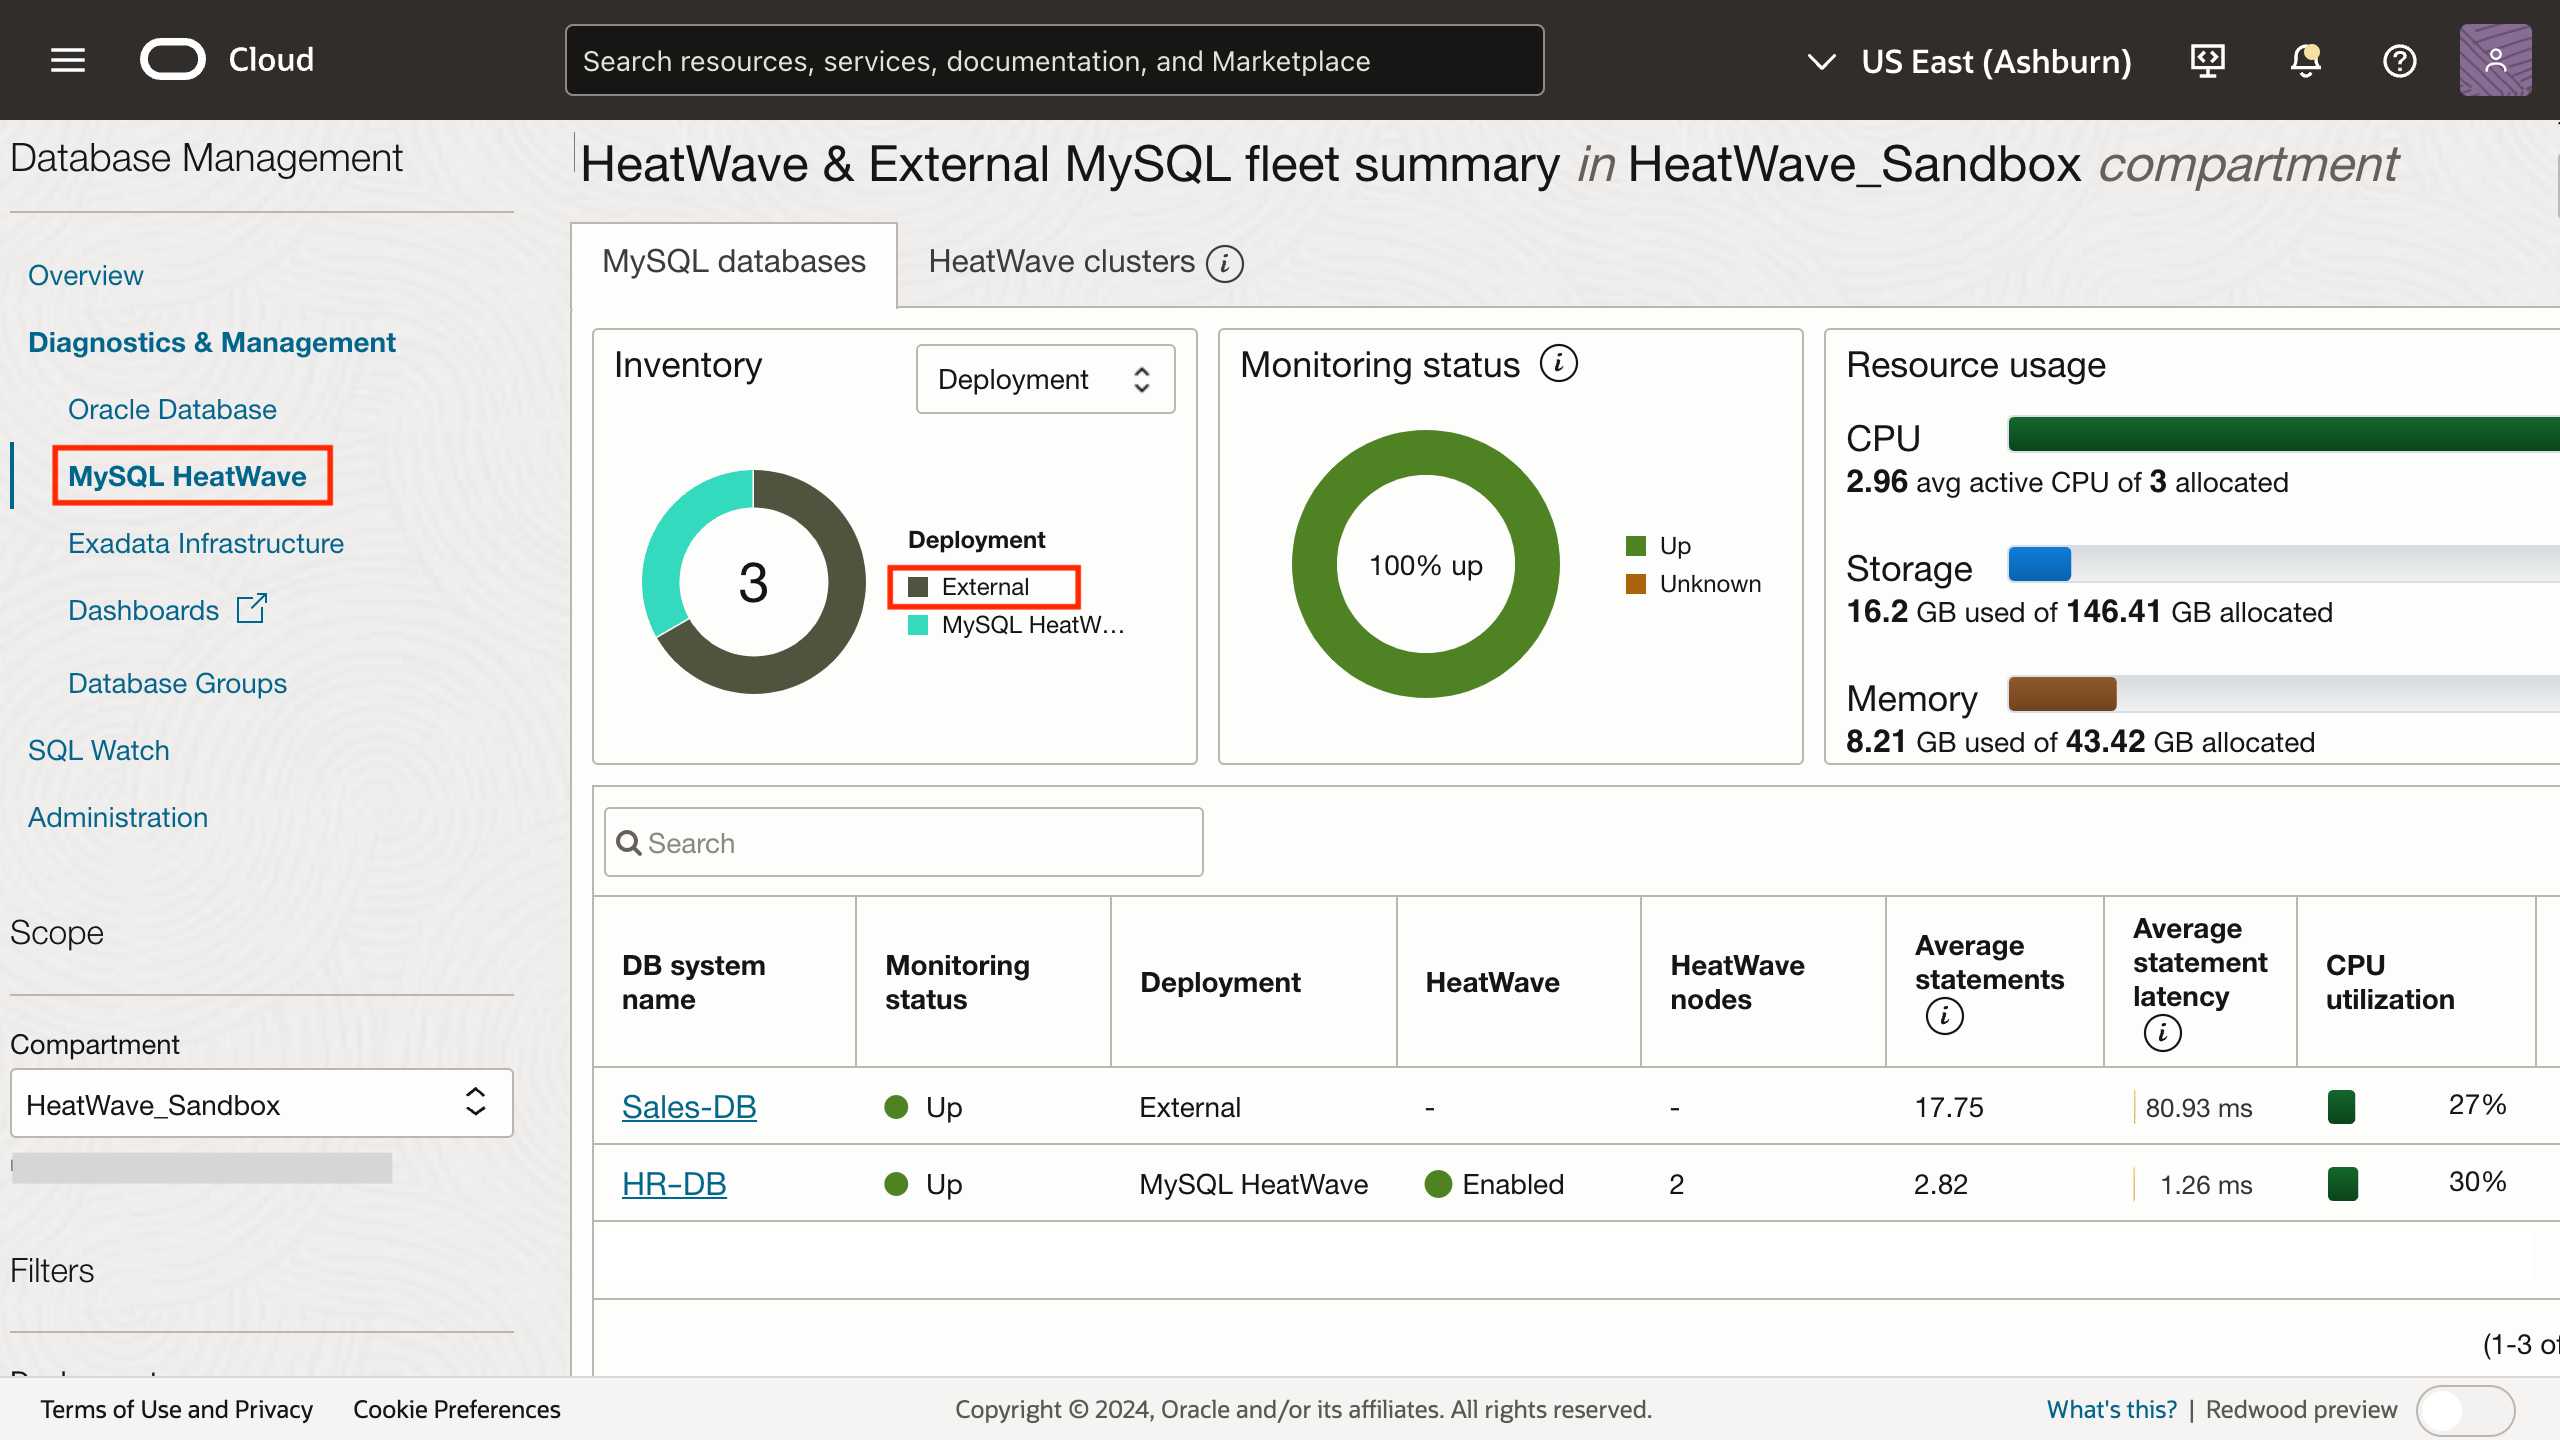The height and width of the screenshot is (1440, 2560).
Task: Launch Cloud Shell console icon
Action: (x=2208, y=60)
